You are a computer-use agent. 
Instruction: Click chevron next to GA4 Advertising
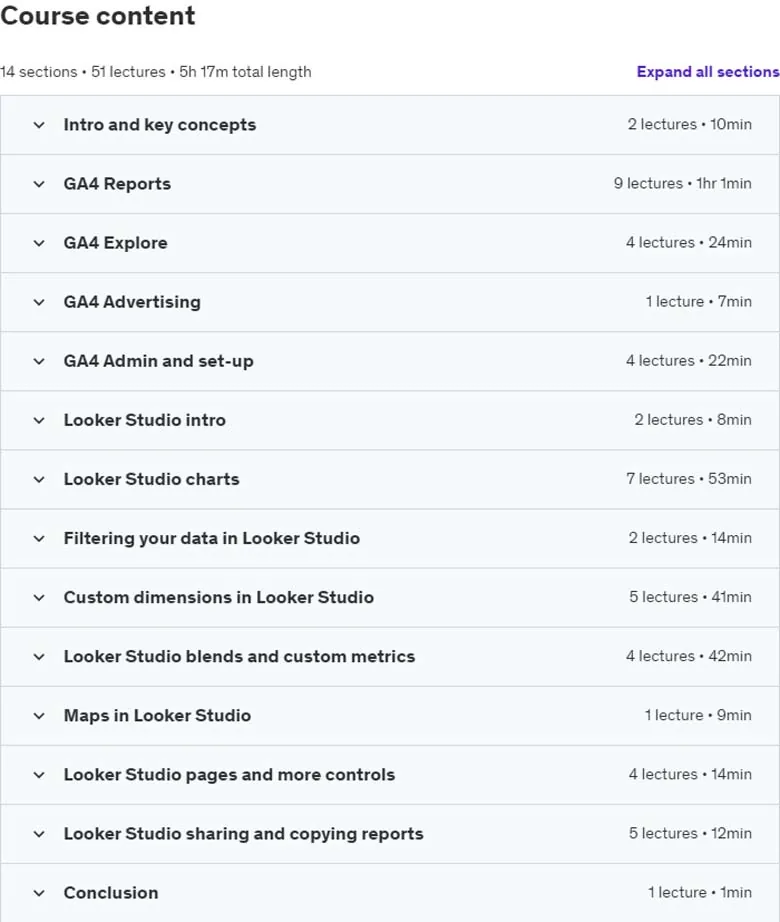39,302
